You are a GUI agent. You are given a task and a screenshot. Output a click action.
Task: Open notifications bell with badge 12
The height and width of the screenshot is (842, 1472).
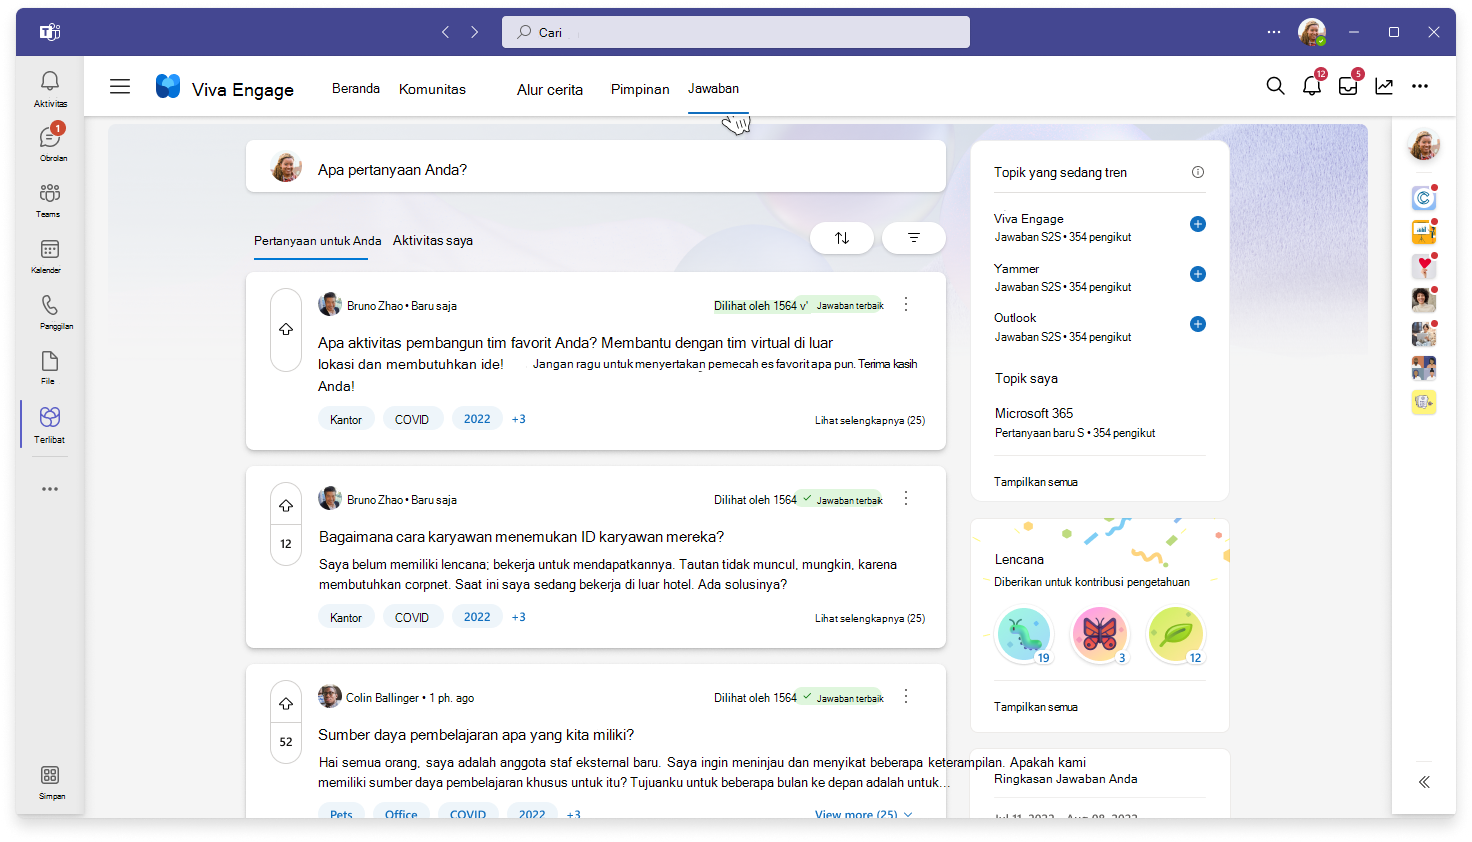click(1312, 86)
